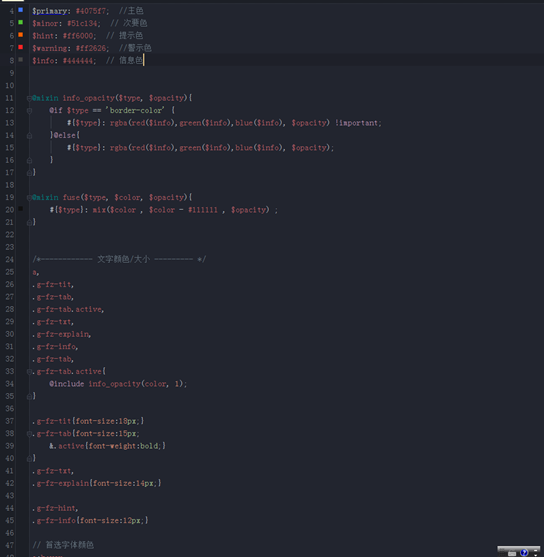
Task: Click the blue $primary color gutter swatch
Action: 21,10
